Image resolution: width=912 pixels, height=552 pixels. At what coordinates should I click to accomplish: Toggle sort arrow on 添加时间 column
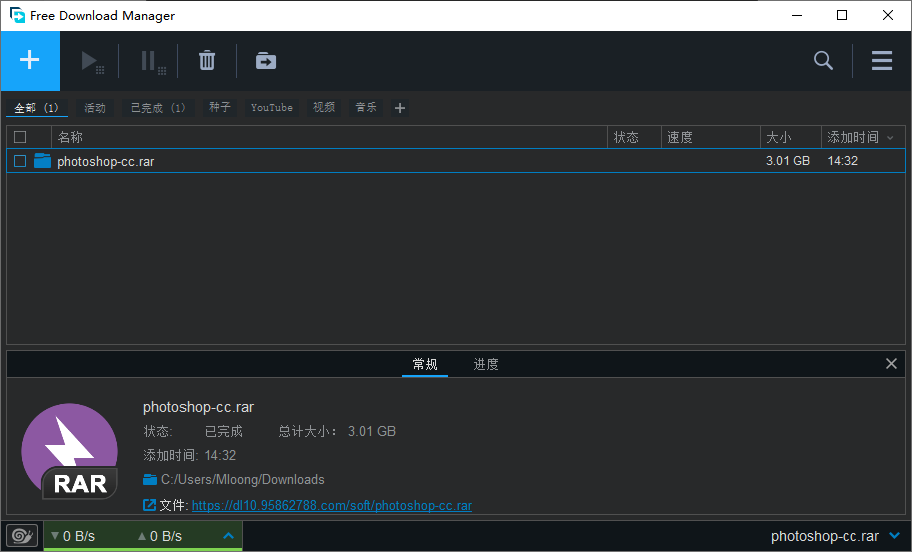click(890, 138)
